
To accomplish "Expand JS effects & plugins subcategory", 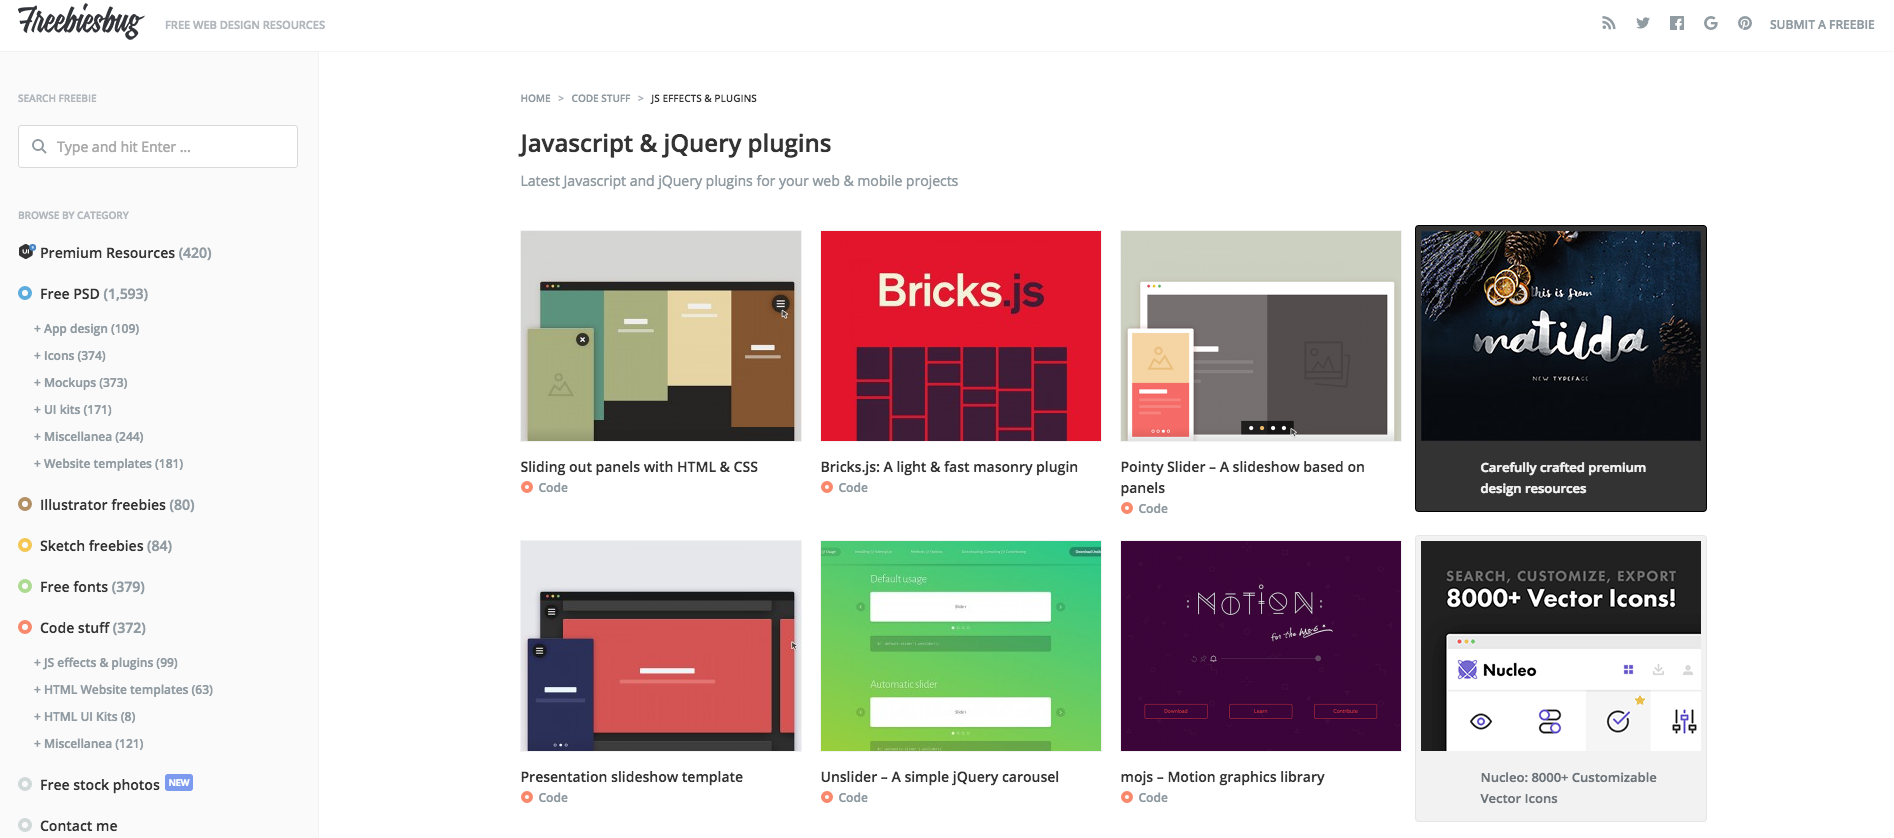I will point(106,662).
